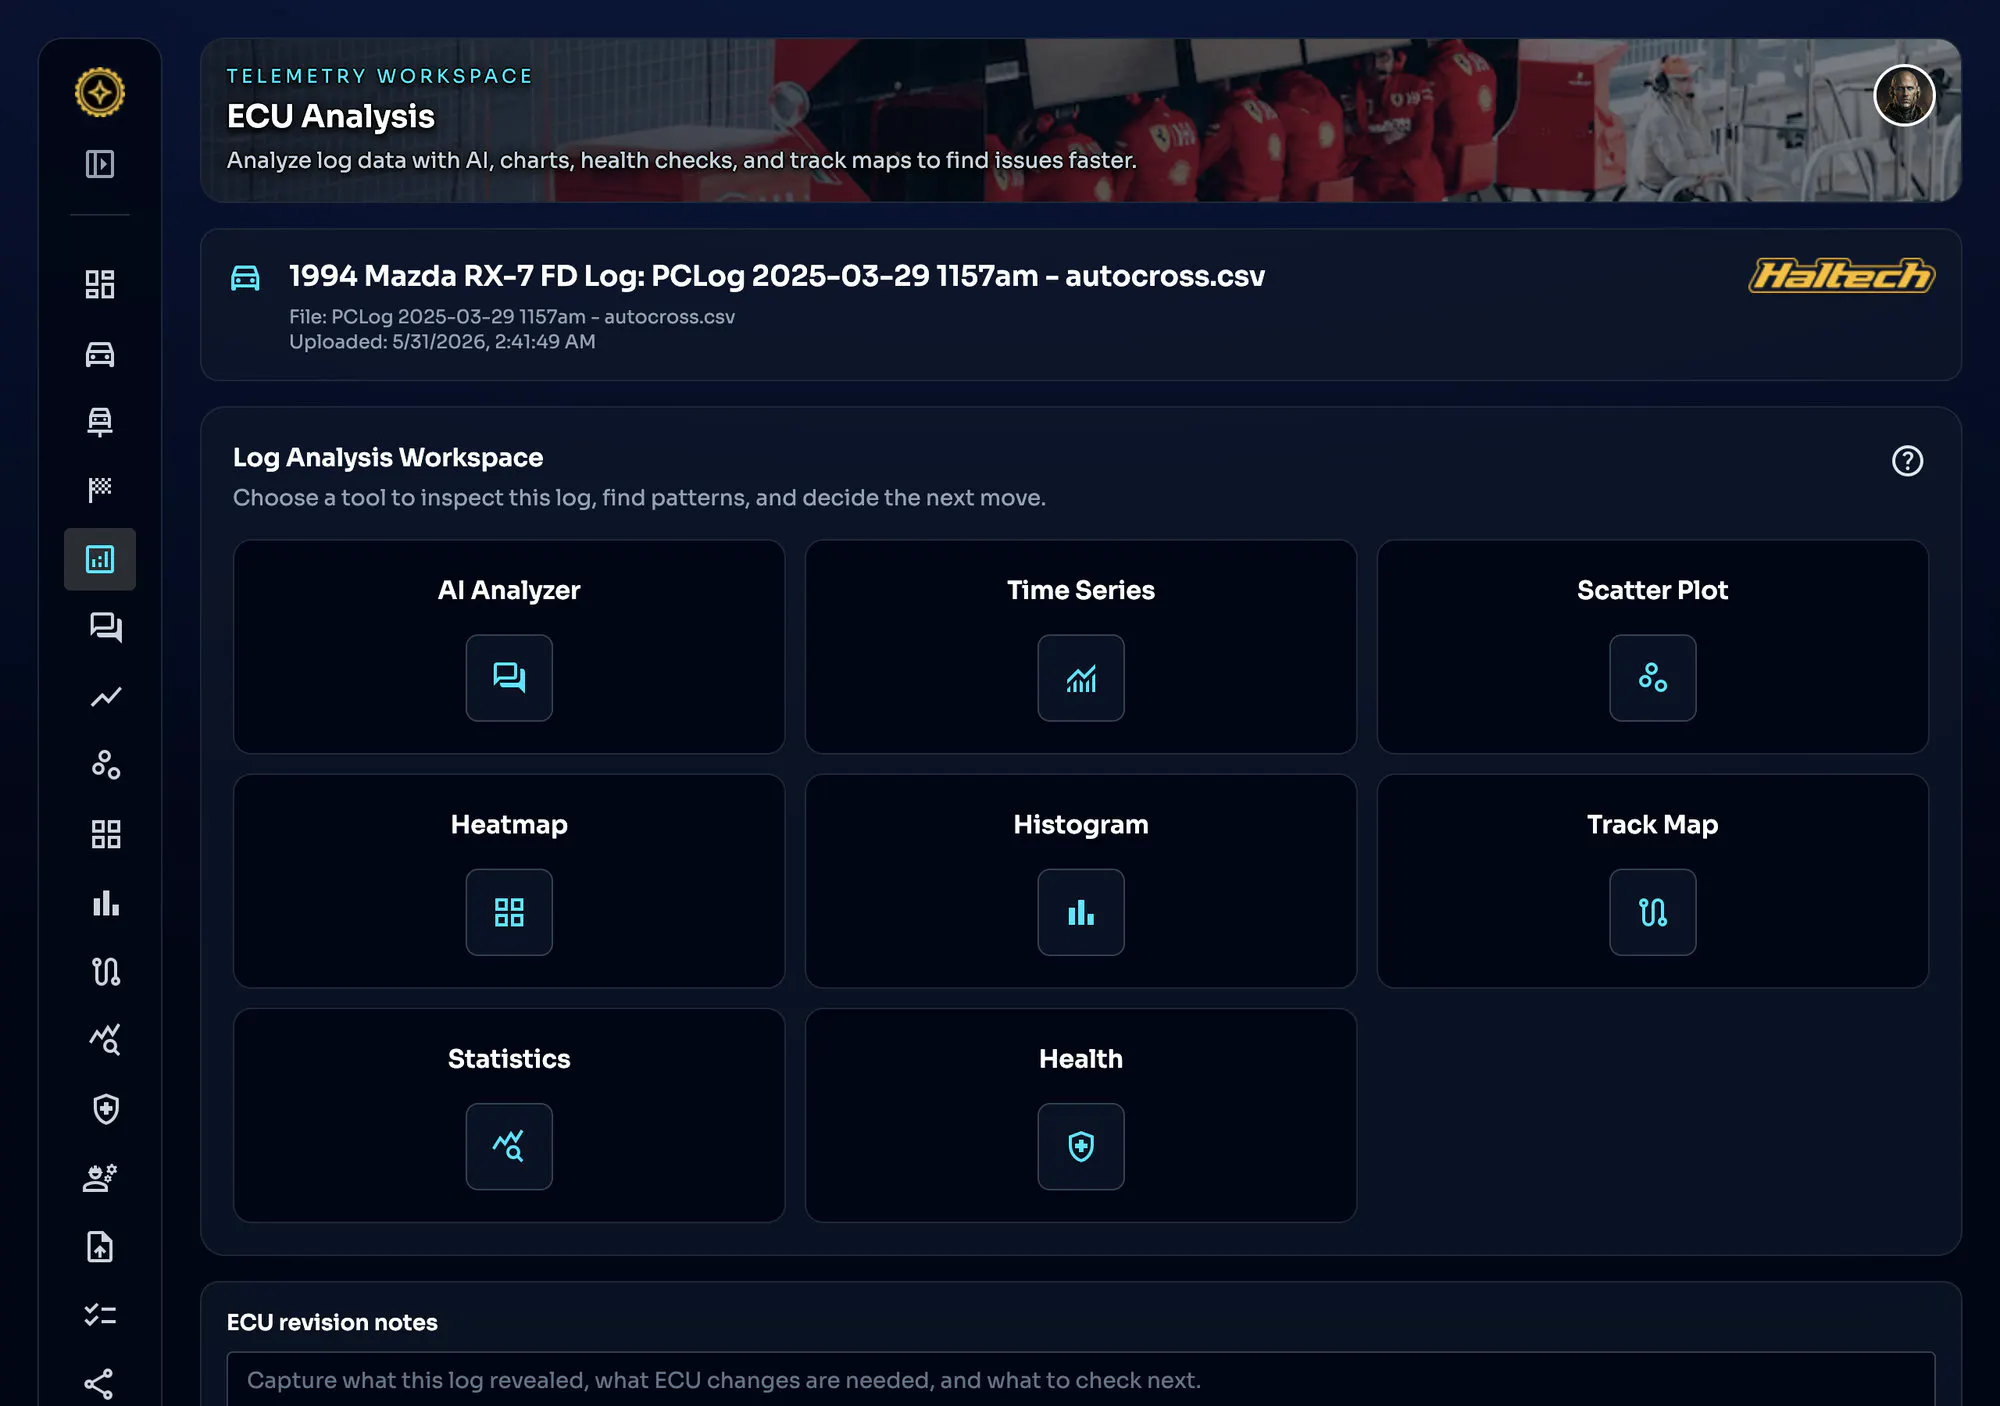Select the active ECU analysis sidebar icon
The width and height of the screenshot is (2000, 1406).
[100, 559]
